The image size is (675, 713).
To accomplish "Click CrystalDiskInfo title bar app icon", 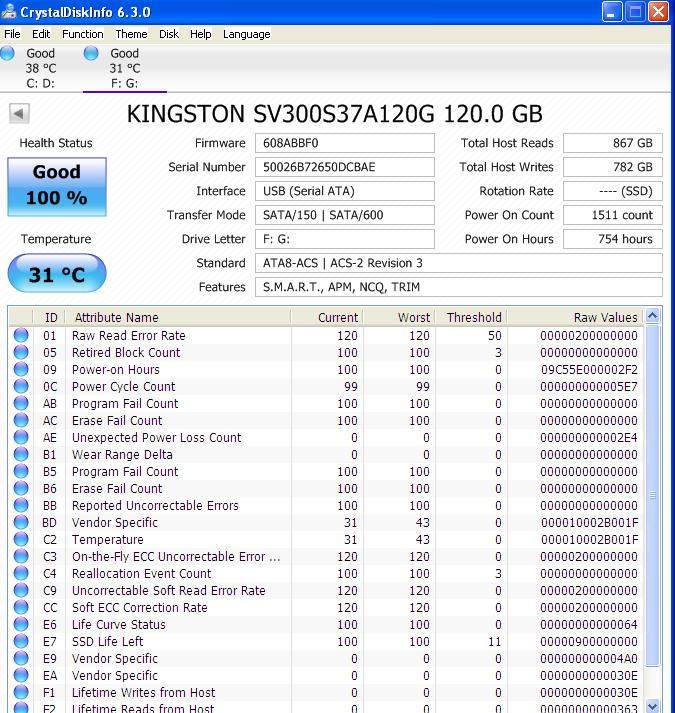I will (x=11, y=12).
